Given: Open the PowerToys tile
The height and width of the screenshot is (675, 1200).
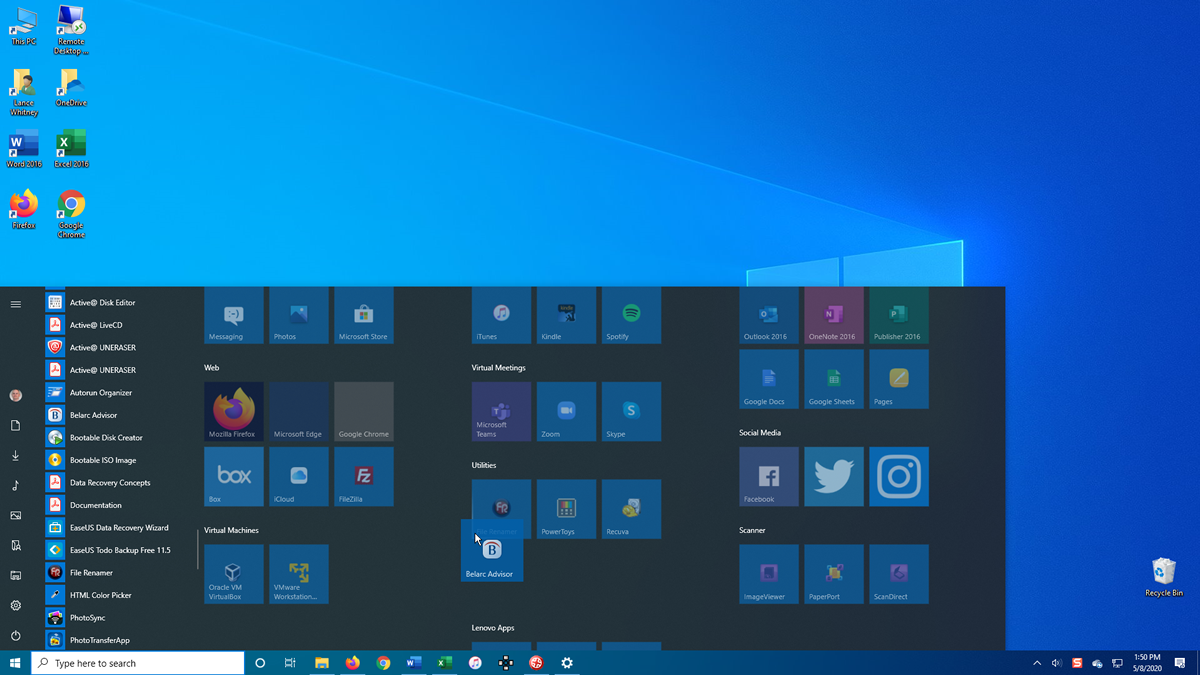Looking at the screenshot, I should click(567, 509).
